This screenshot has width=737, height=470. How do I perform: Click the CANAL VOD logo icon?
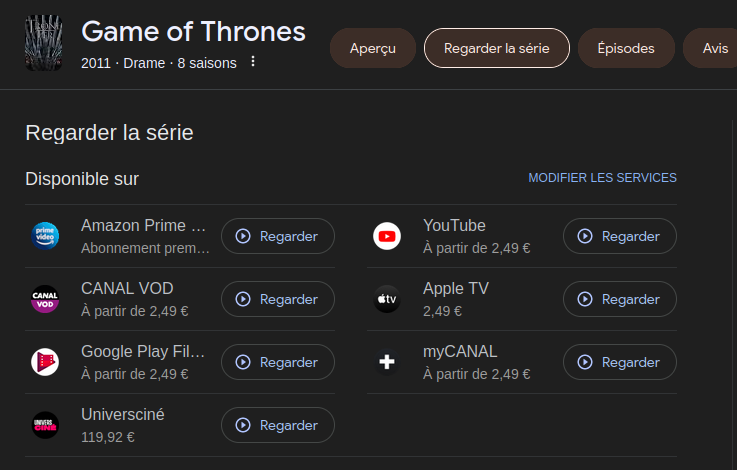point(45,299)
